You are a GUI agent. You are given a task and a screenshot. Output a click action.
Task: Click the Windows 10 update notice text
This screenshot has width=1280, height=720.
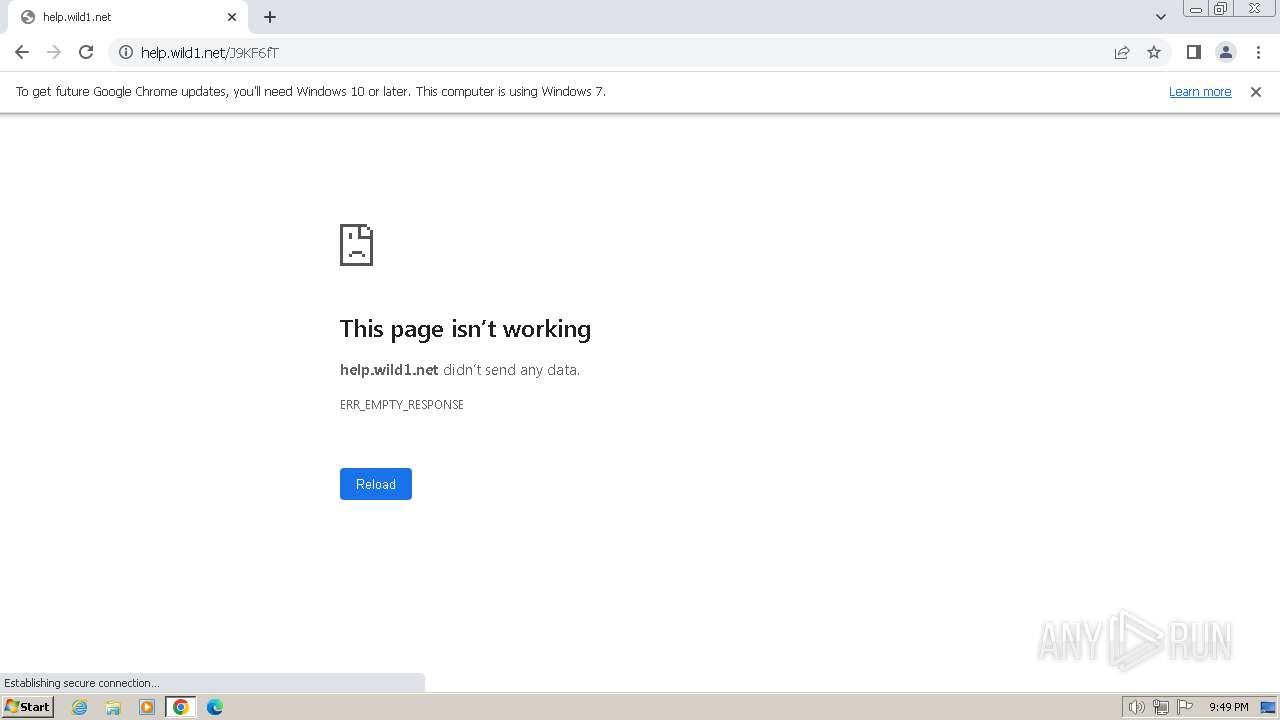tap(311, 91)
